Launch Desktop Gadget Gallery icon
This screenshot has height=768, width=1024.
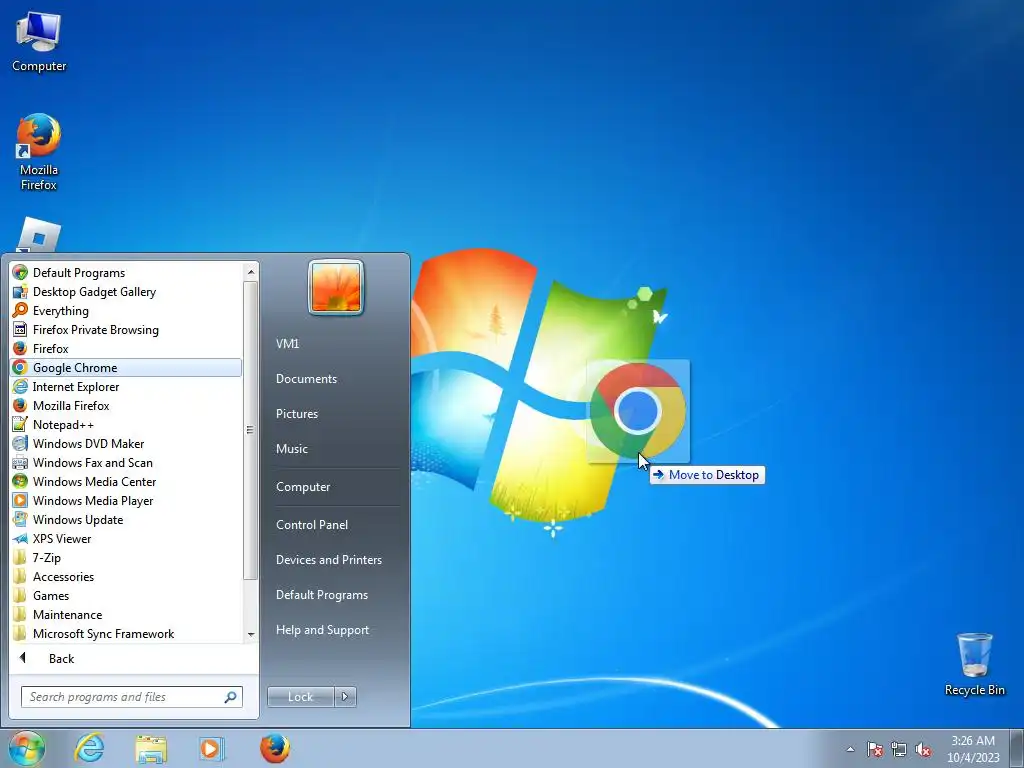coord(20,291)
